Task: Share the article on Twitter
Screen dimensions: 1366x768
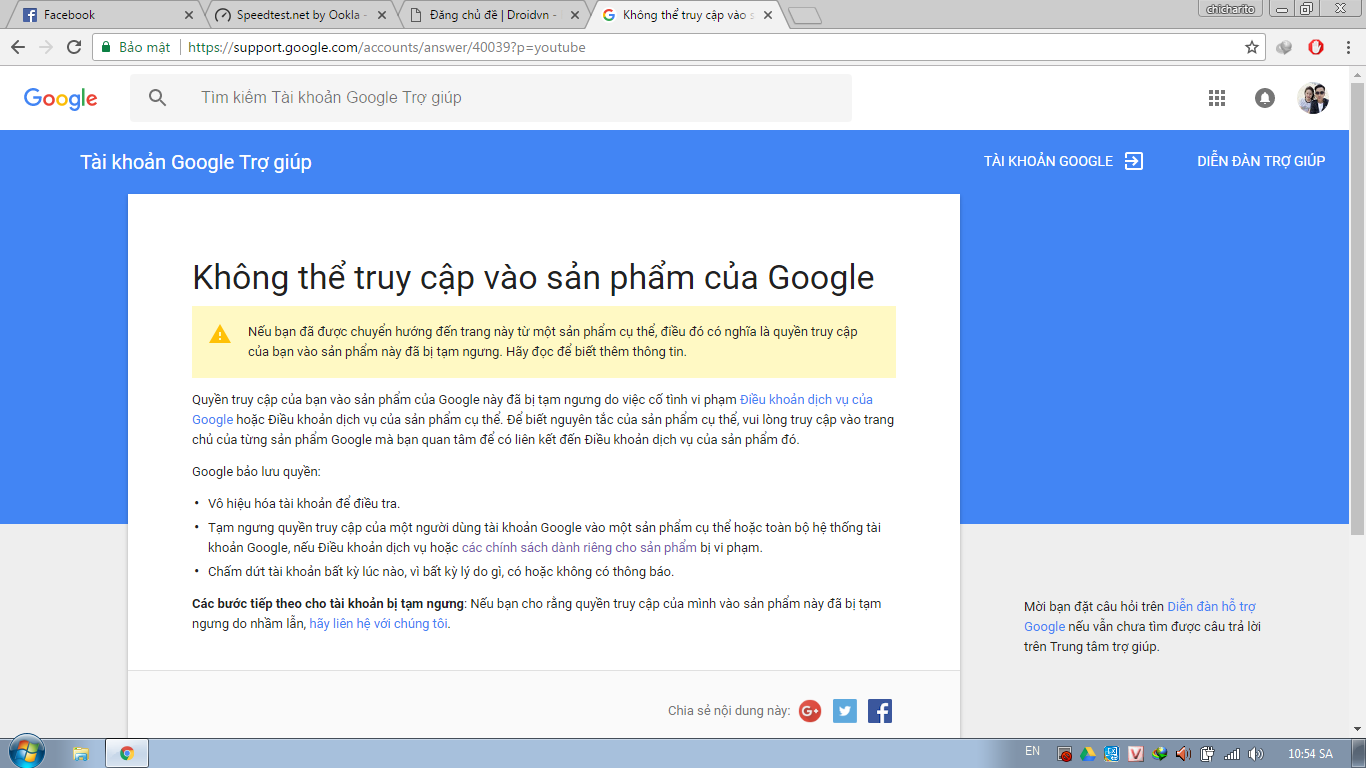Action: point(845,711)
